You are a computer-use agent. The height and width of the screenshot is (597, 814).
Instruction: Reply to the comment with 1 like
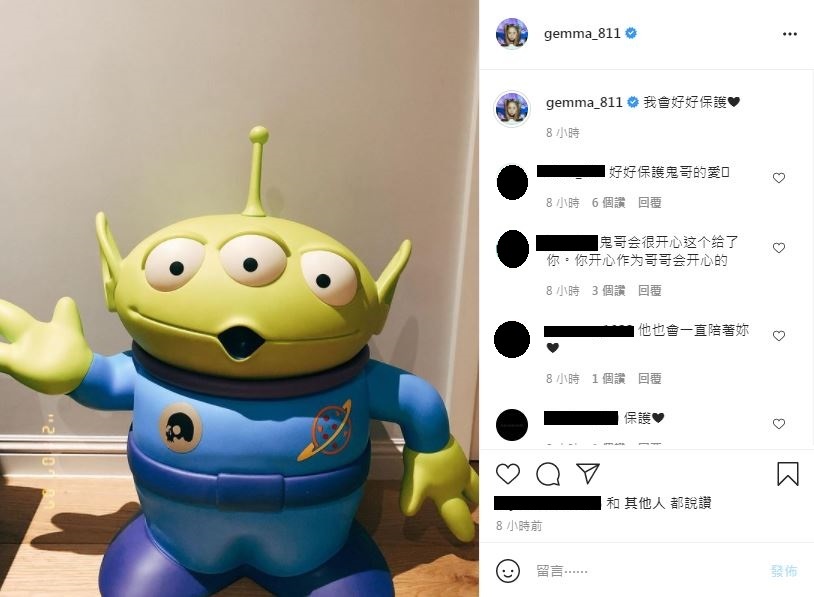[649, 378]
